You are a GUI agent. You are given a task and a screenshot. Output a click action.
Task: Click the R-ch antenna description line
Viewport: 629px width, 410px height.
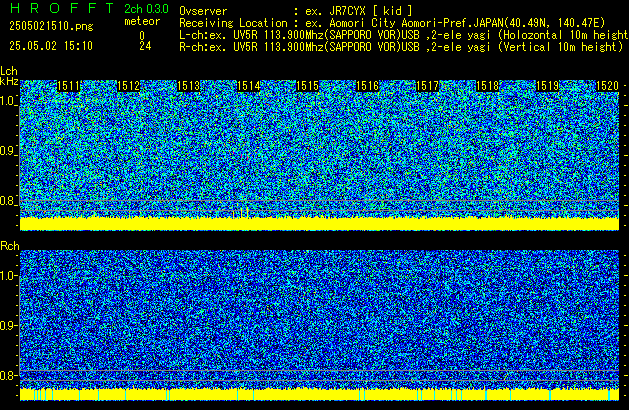click(401, 47)
